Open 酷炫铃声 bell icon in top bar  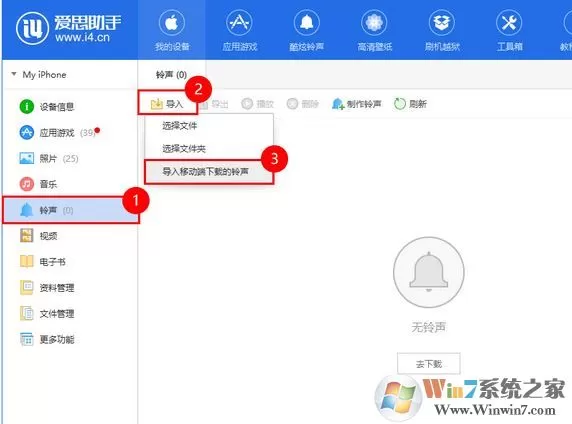306,23
